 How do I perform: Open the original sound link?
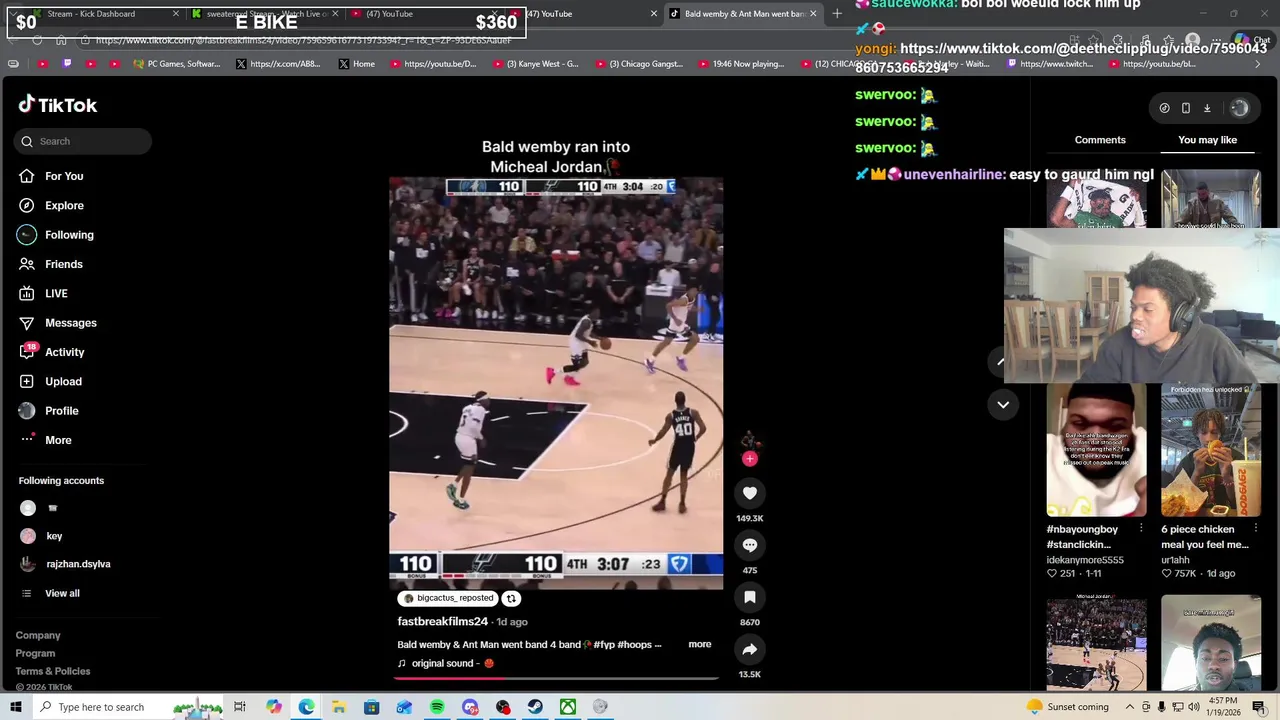click(x=446, y=663)
